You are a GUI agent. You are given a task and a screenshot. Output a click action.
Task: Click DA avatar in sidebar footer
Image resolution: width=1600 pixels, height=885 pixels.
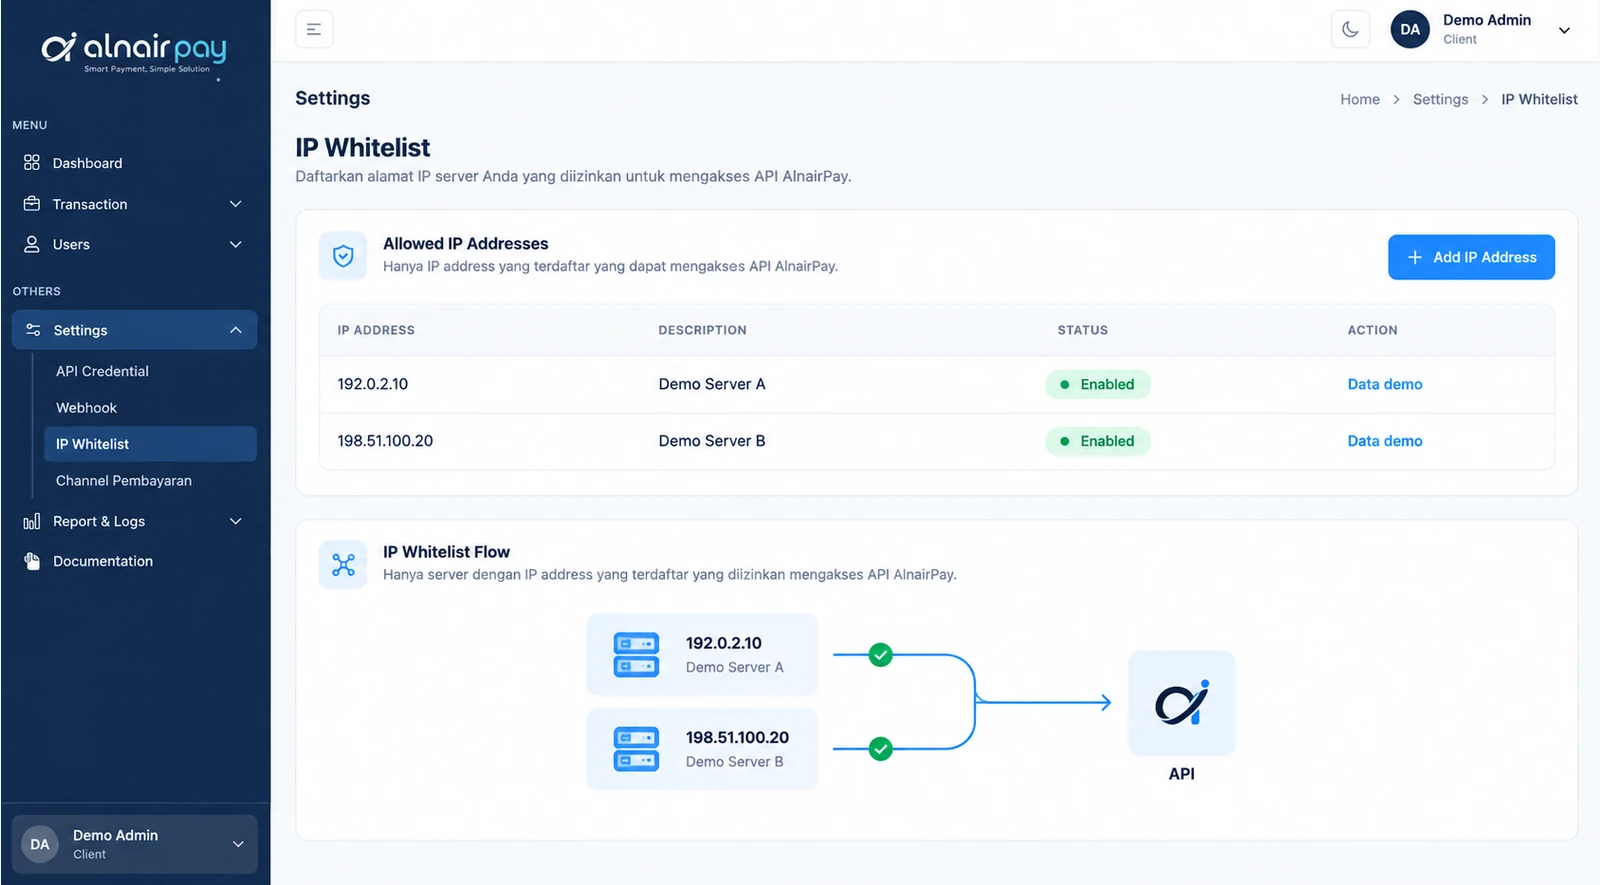(x=40, y=844)
